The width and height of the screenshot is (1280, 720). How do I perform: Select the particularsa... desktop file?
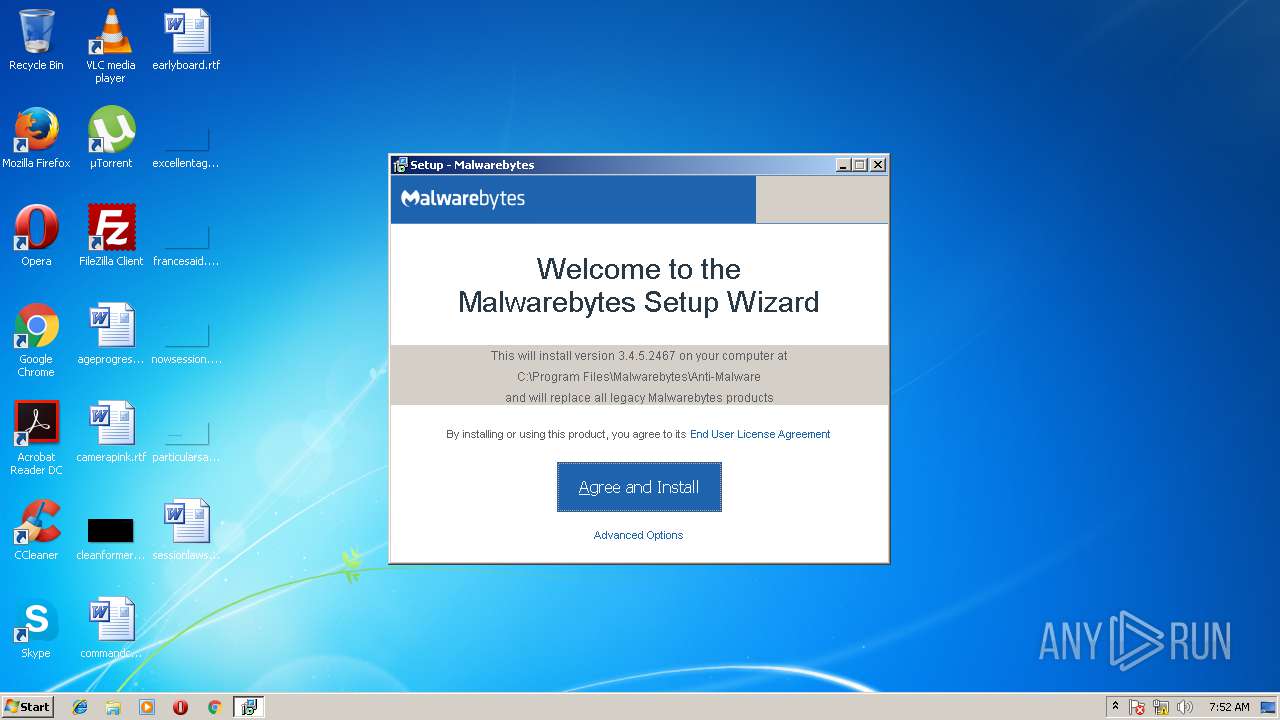186,442
